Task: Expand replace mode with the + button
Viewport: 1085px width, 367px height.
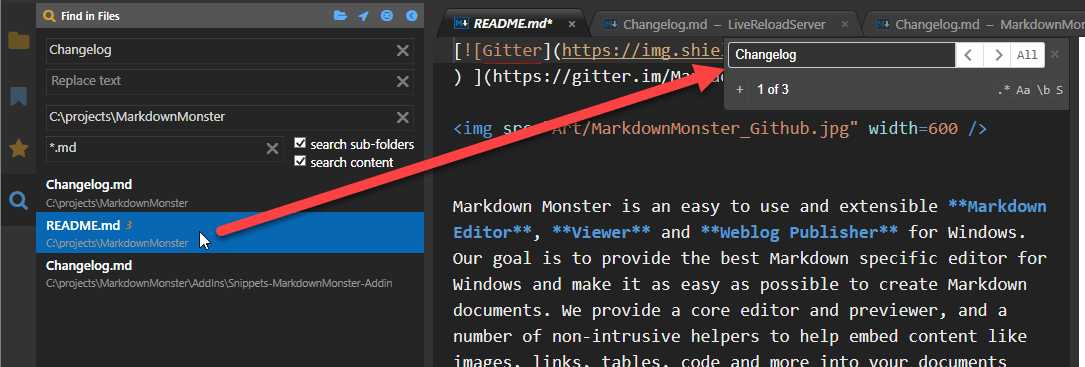Action: tap(740, 90)
